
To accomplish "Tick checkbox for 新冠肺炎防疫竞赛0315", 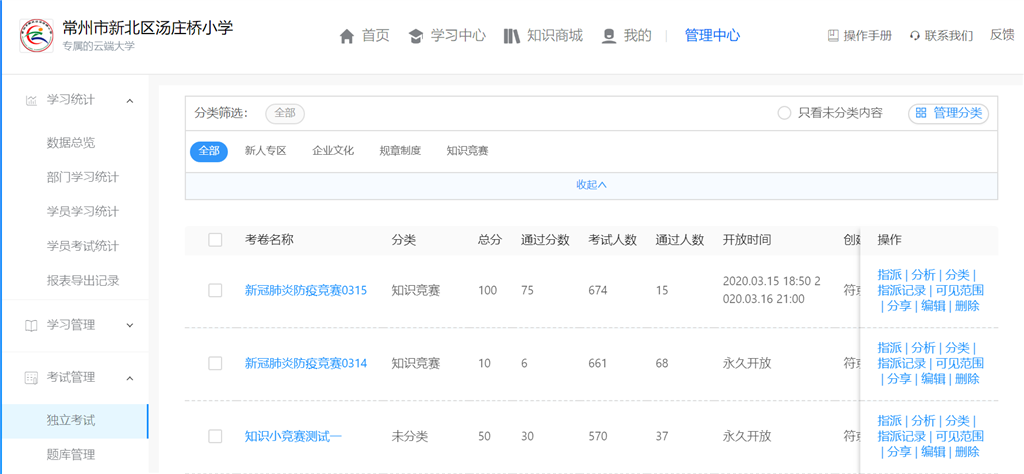I will [215, 290].
